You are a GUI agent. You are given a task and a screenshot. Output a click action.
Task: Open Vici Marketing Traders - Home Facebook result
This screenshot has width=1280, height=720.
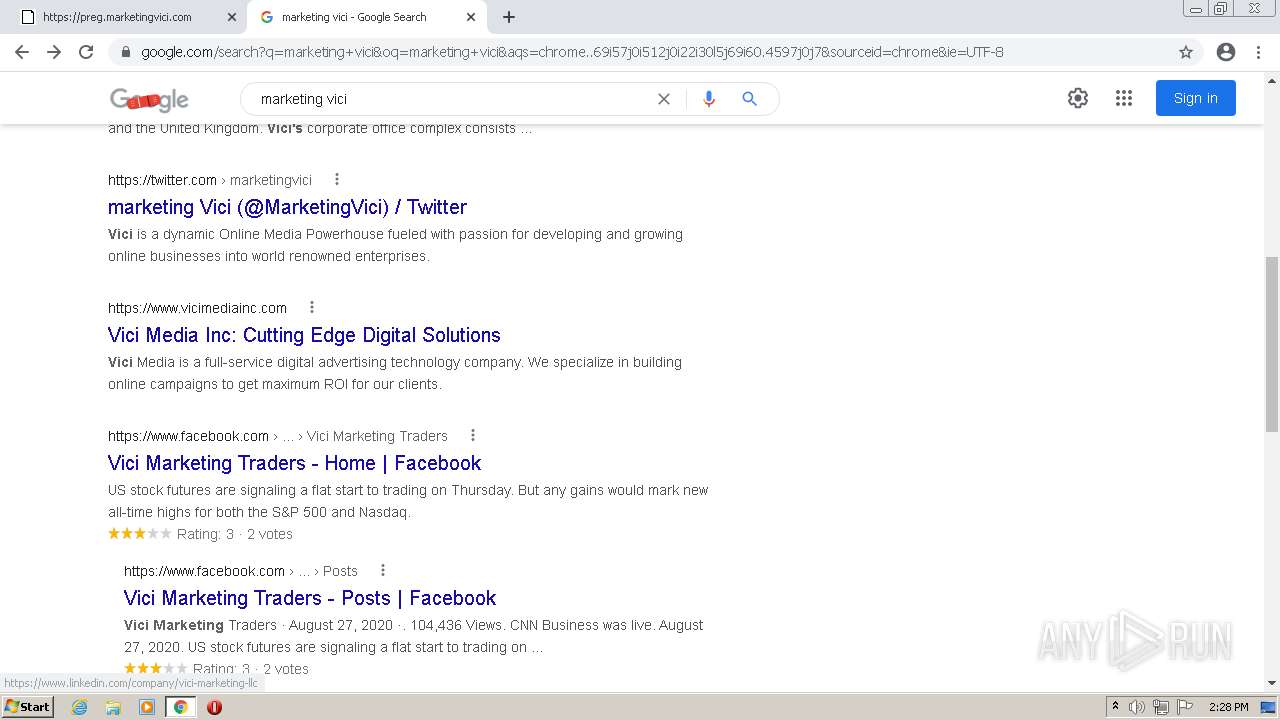[x=294, y=463]
